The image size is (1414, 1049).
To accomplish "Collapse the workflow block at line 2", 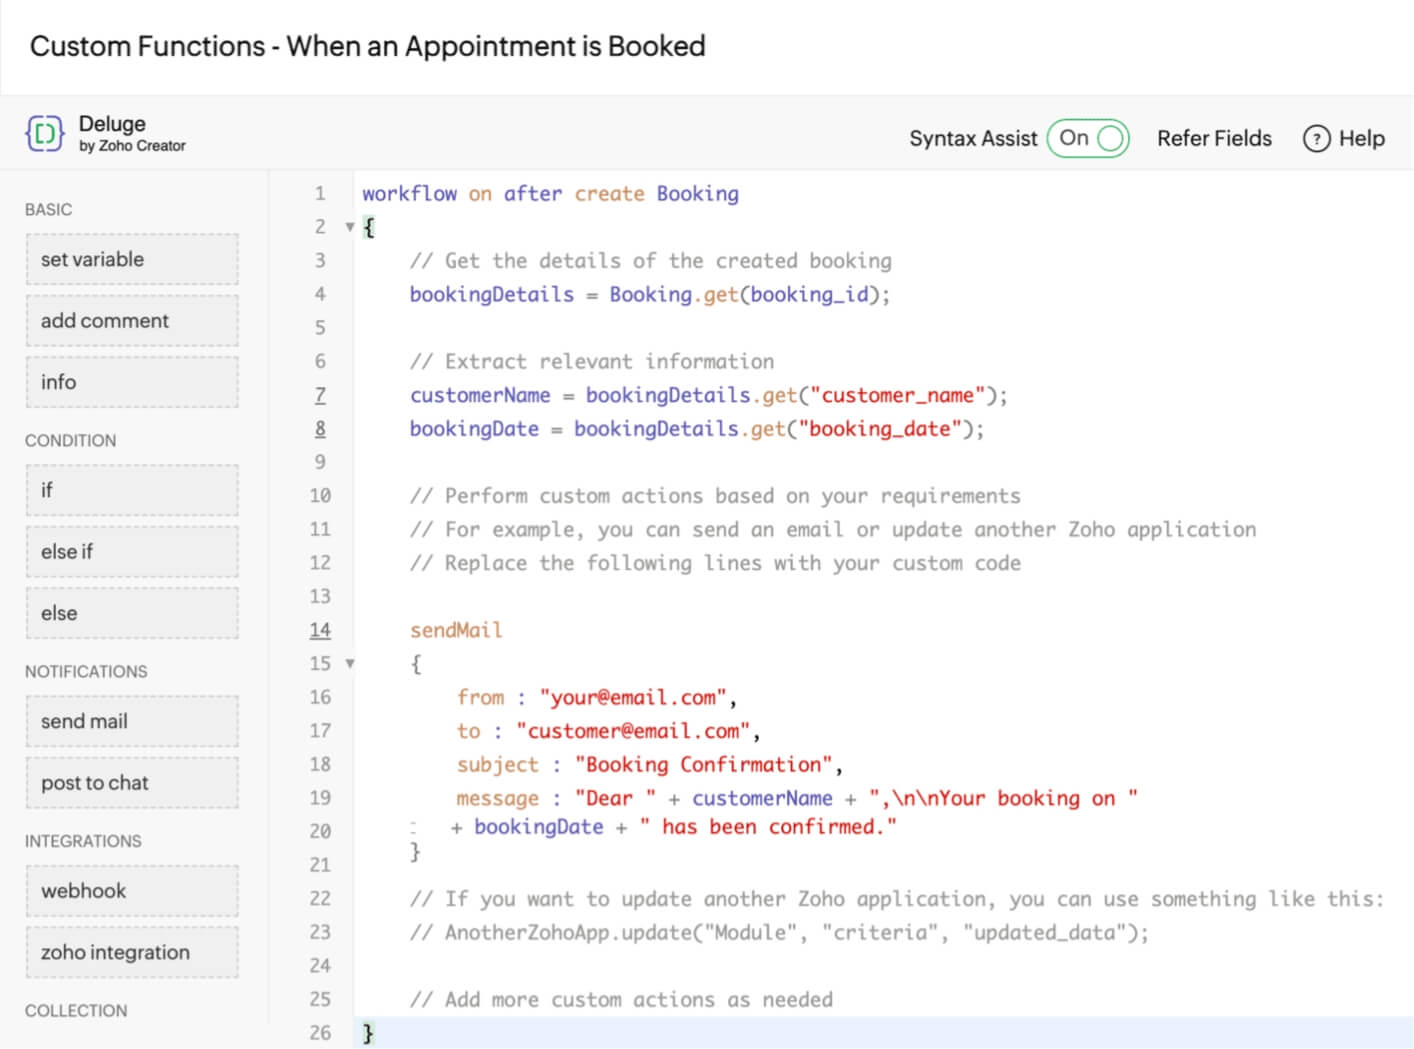I will pyautogui.click(x=350, y=227).
